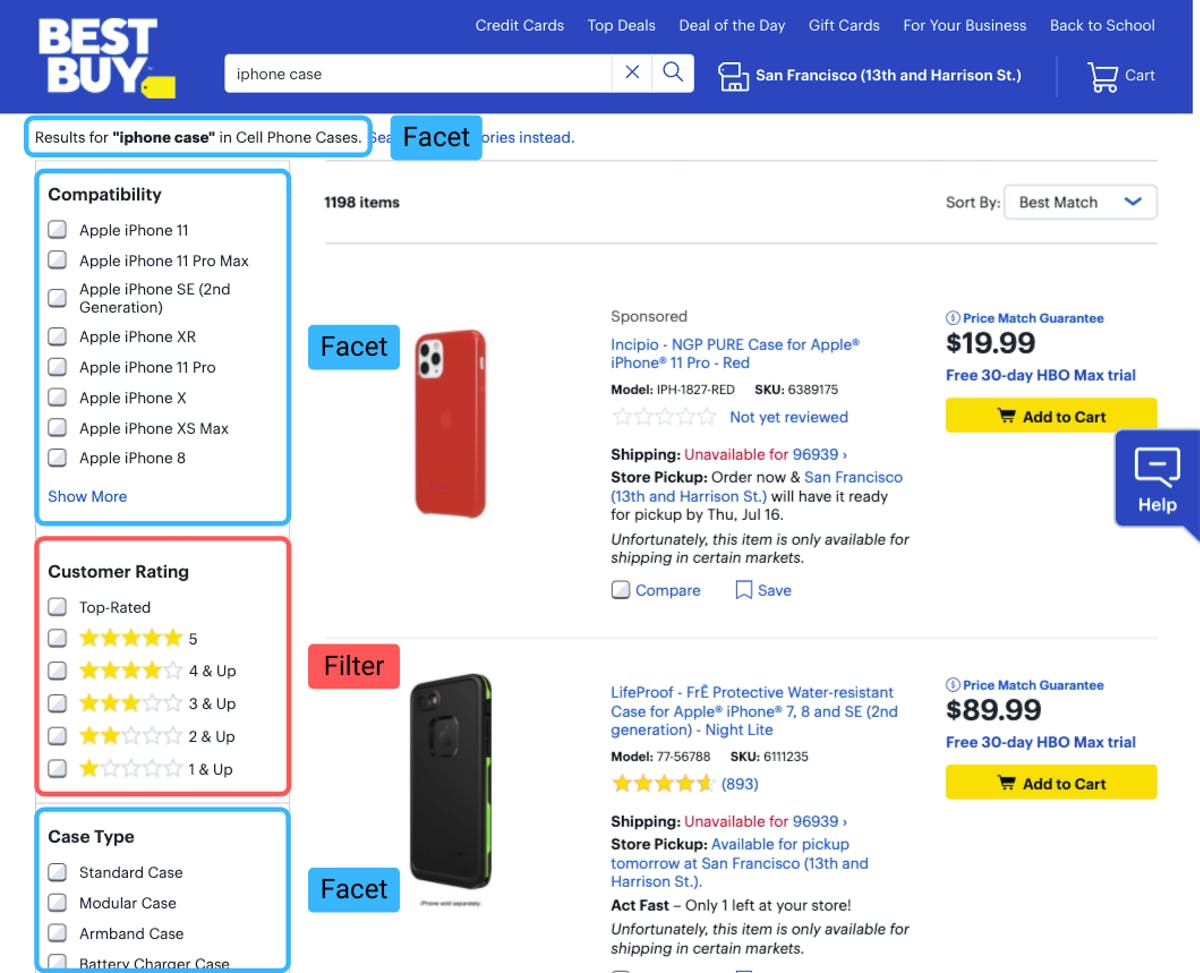The width and height of the screenshot is (1200, 973).
Task: Open the Top Deals menu item
Action: tap(621, 25)
